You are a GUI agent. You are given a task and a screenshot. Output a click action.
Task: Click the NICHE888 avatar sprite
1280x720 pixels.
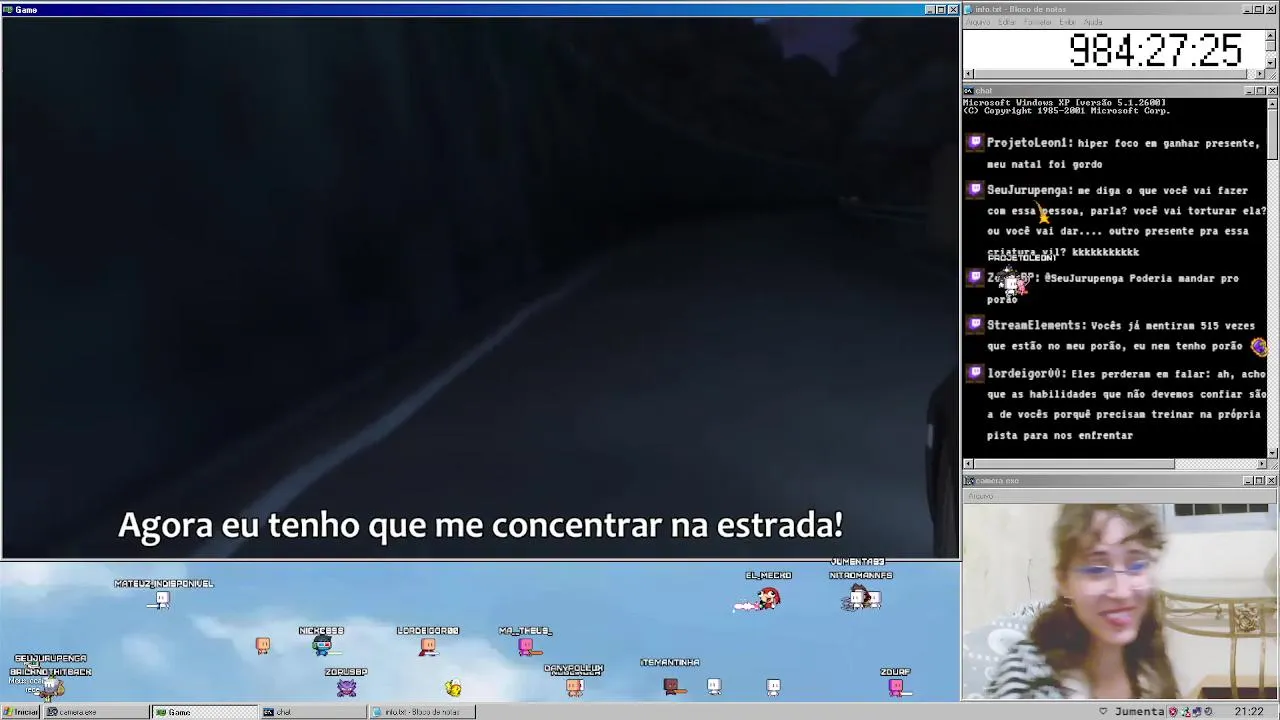pos(321,646)
